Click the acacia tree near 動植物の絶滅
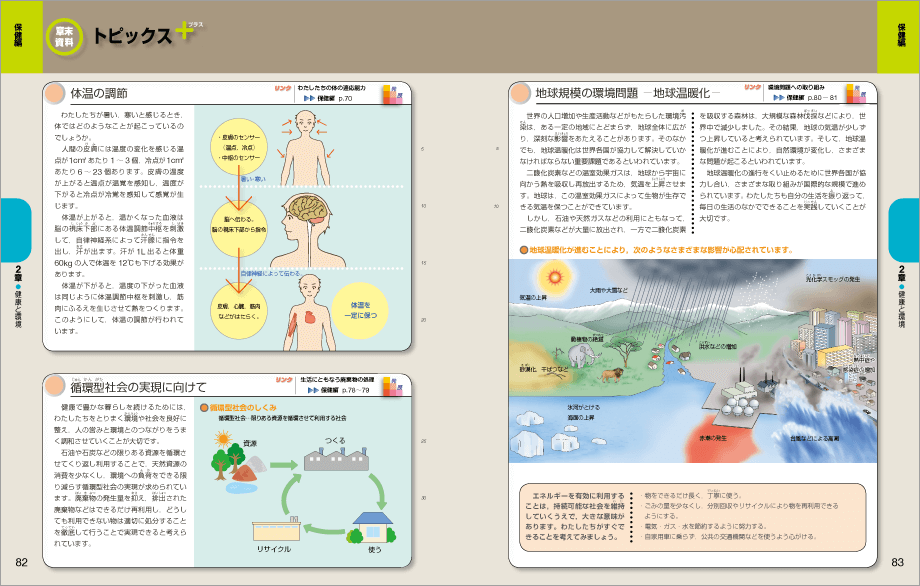Screen dimensions: 920x586 click(x=625, y=350)
